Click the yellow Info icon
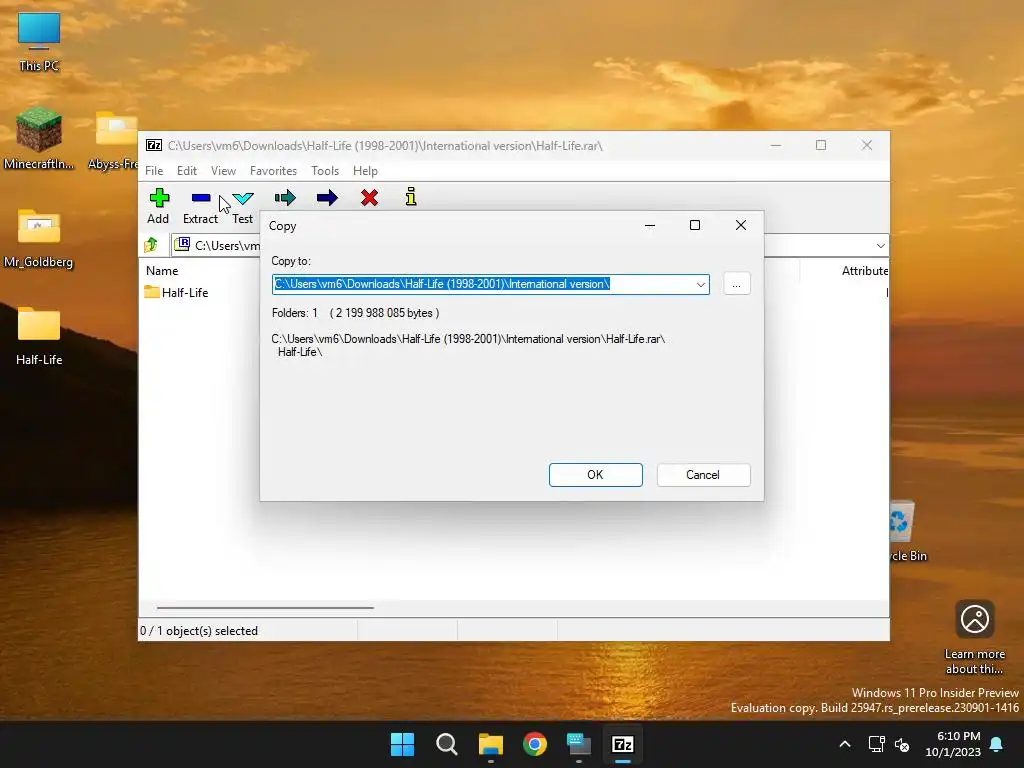The height and width of the screenshot is (768, 1024). pos(411,197)
